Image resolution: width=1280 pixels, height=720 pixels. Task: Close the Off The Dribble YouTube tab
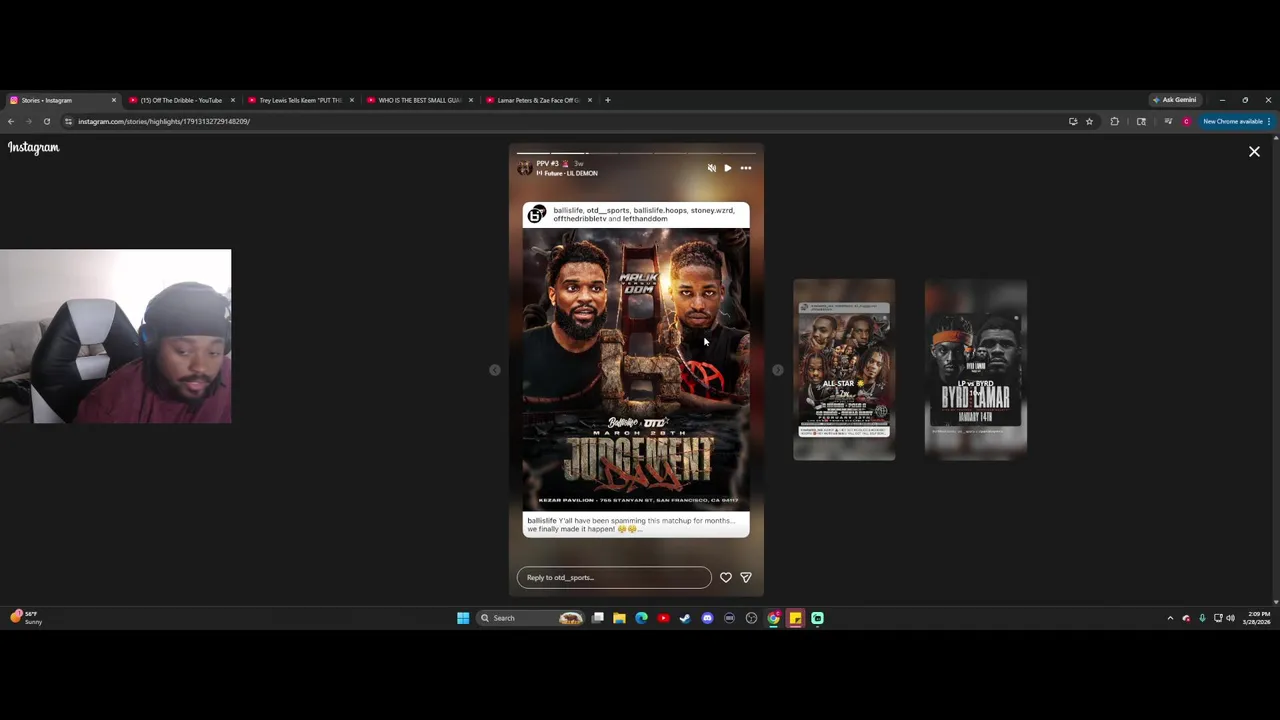coord(233,100)
